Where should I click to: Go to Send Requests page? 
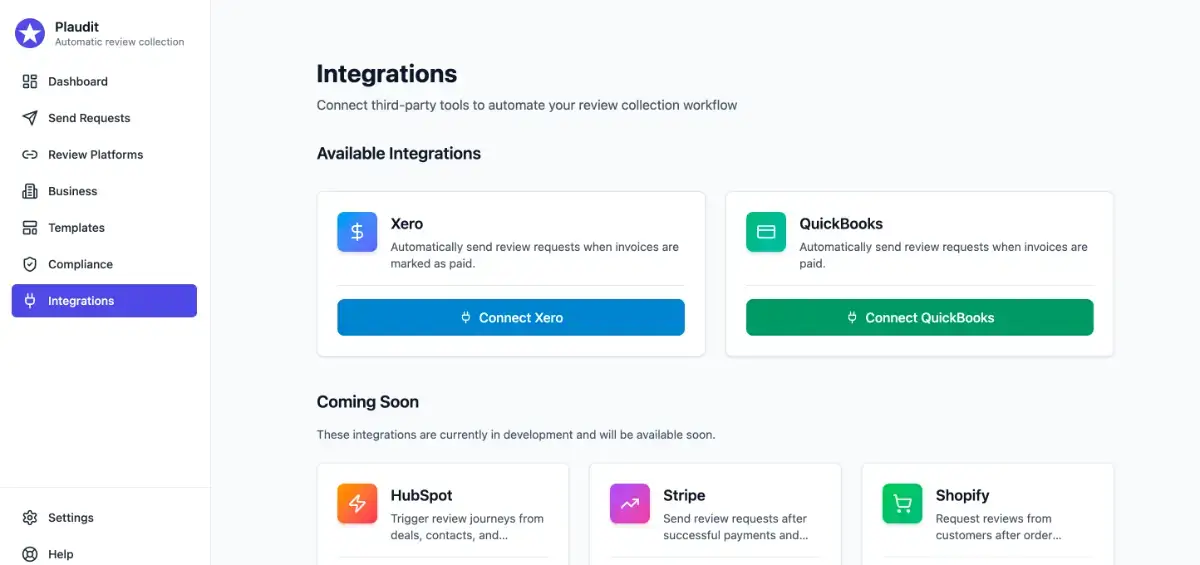pos(104,118)
